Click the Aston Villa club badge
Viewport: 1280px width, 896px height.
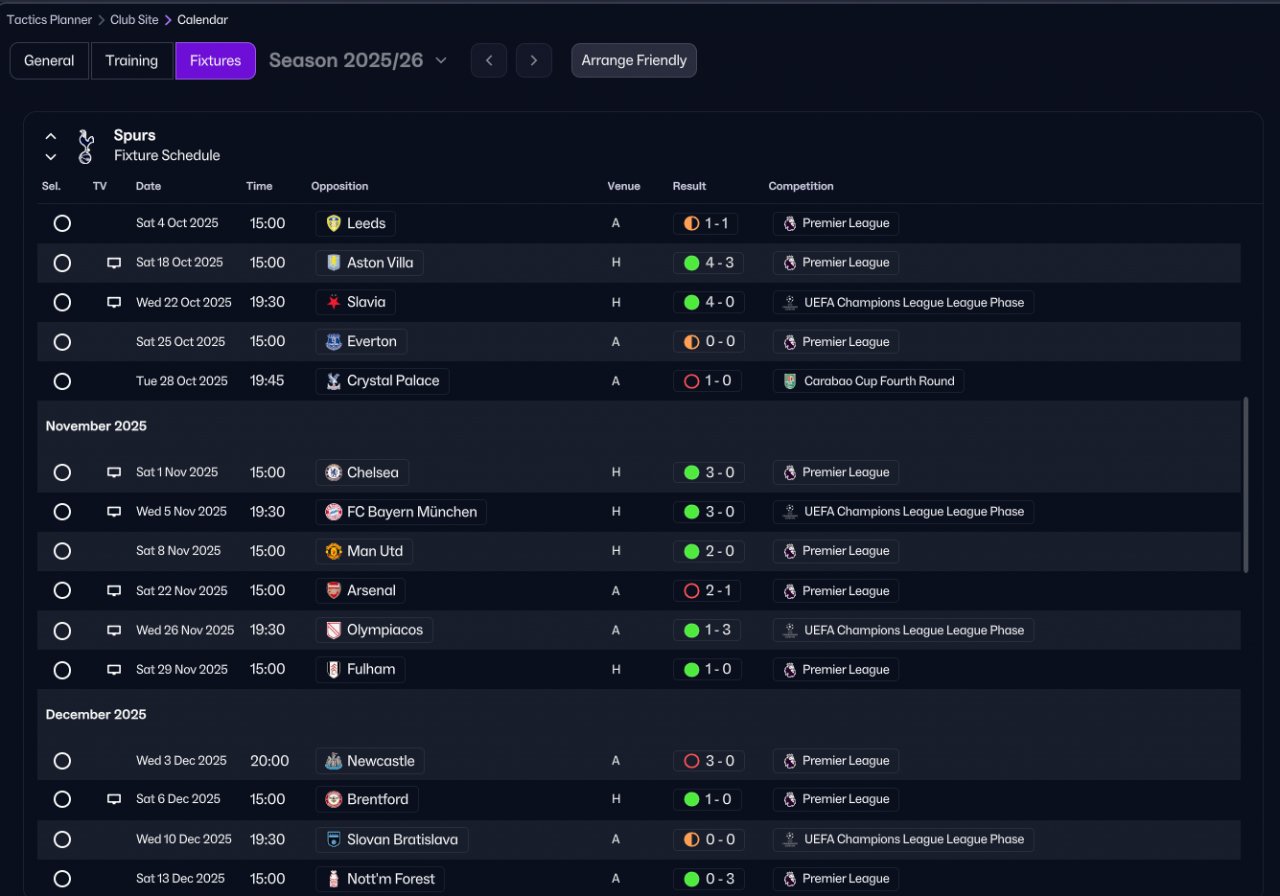pos(333,263)
